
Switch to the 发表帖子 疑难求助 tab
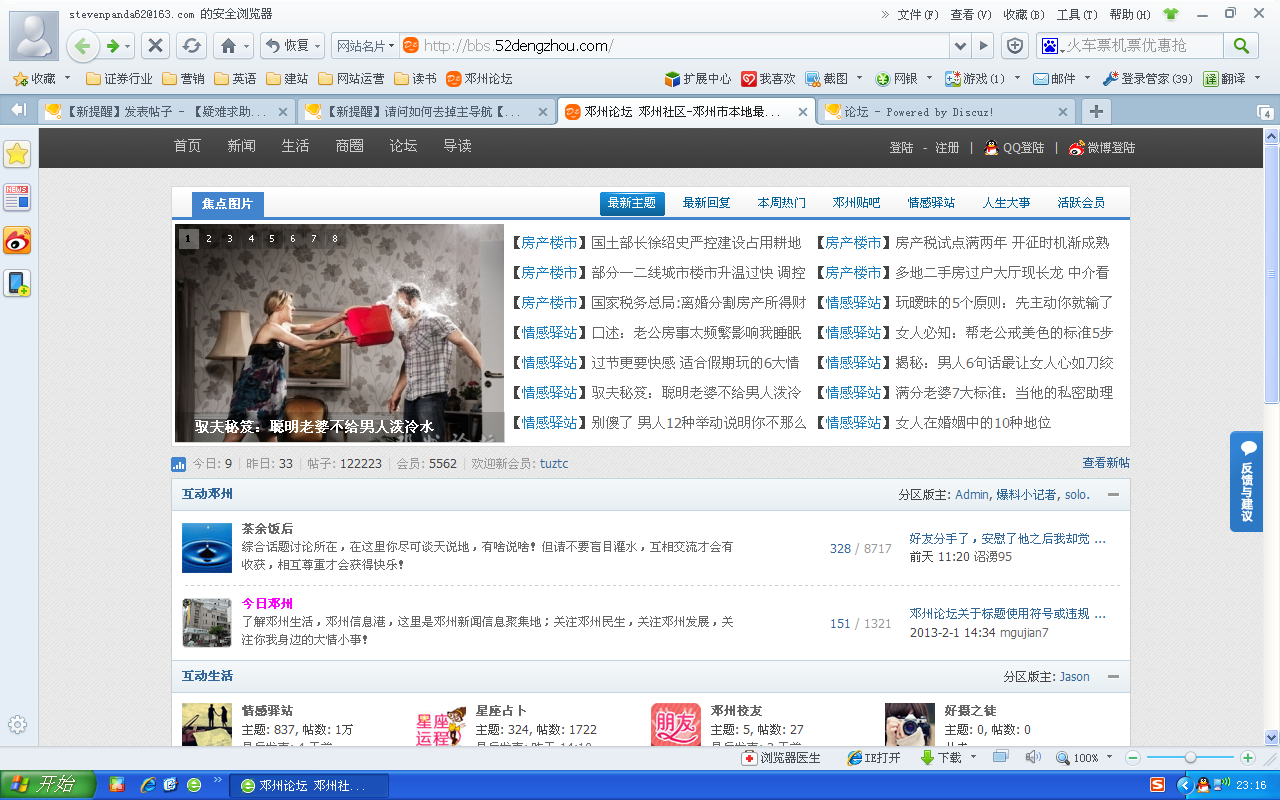pyautogui.click(x=166, y=112)
